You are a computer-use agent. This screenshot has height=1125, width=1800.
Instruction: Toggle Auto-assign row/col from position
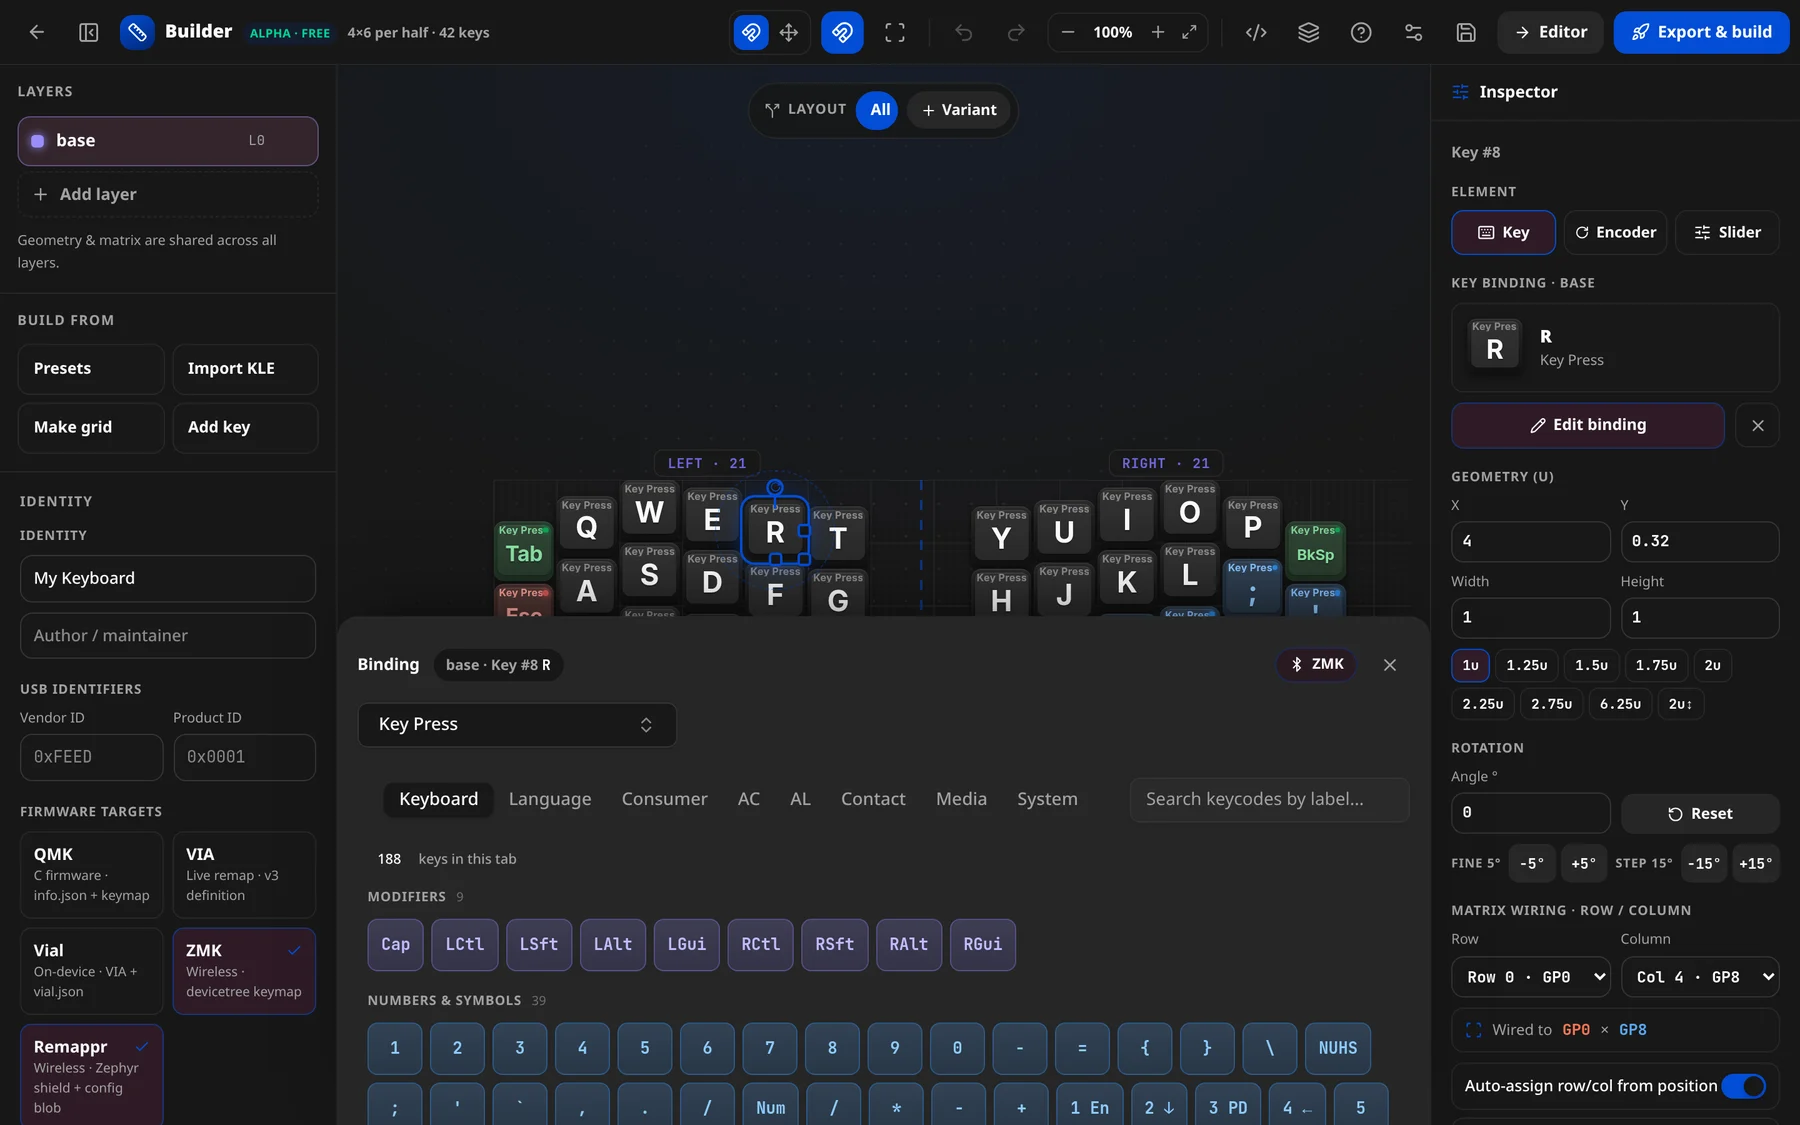(1743, 1086)
